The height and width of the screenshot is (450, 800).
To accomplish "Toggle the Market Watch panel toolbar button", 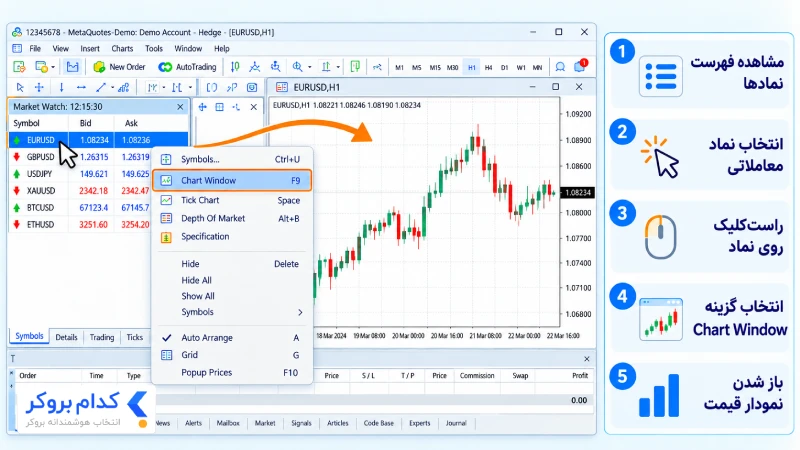I will click(72, 67).
